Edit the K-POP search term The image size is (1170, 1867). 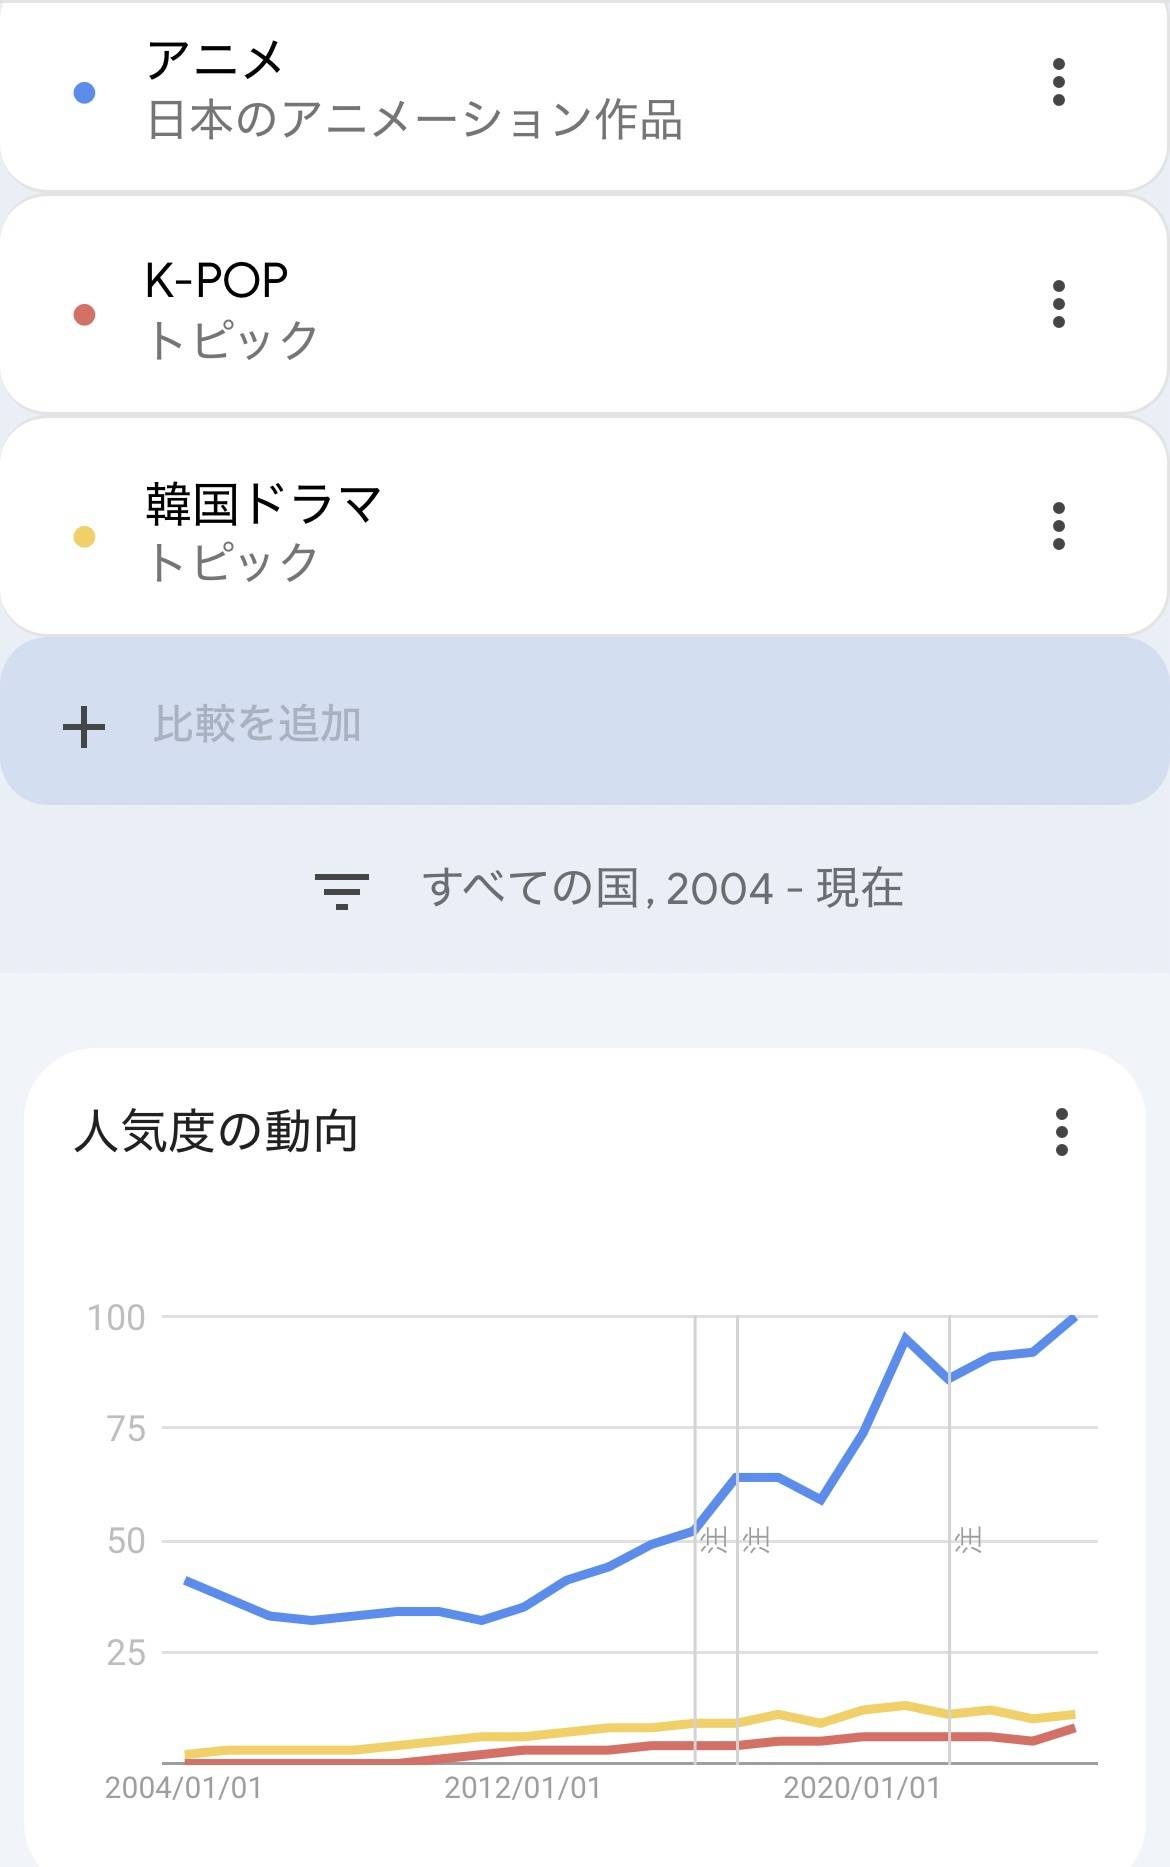(217, 281)
